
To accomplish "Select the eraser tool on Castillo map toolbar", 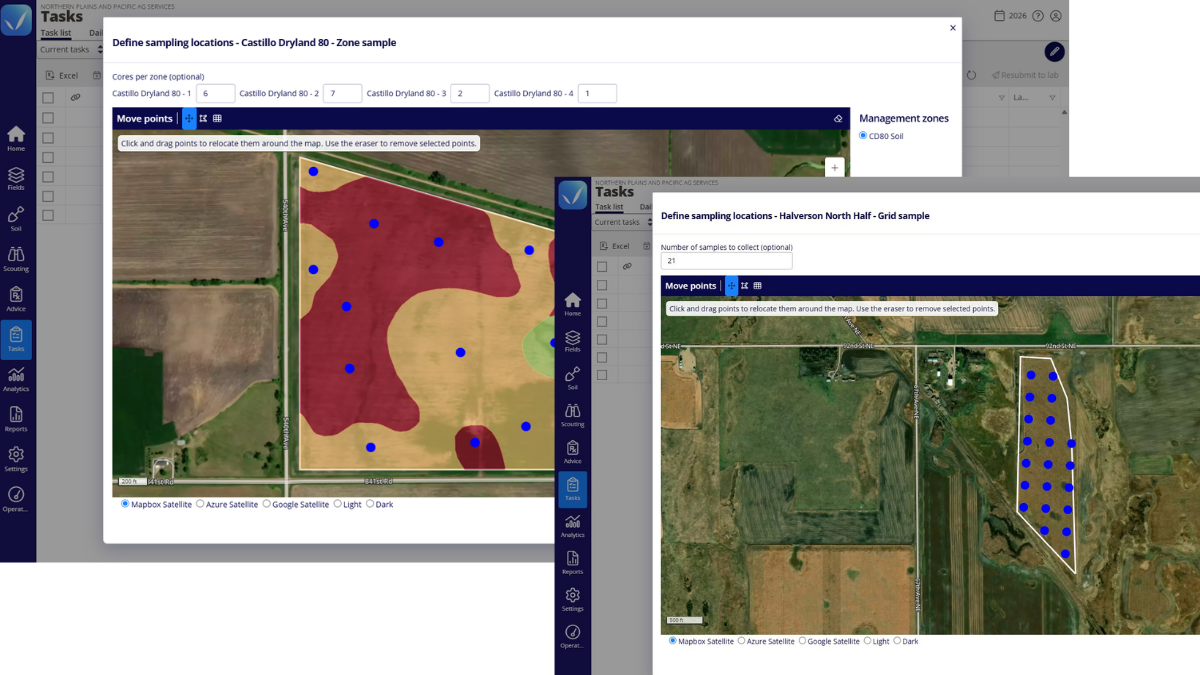I will click(x=838, y=119).
